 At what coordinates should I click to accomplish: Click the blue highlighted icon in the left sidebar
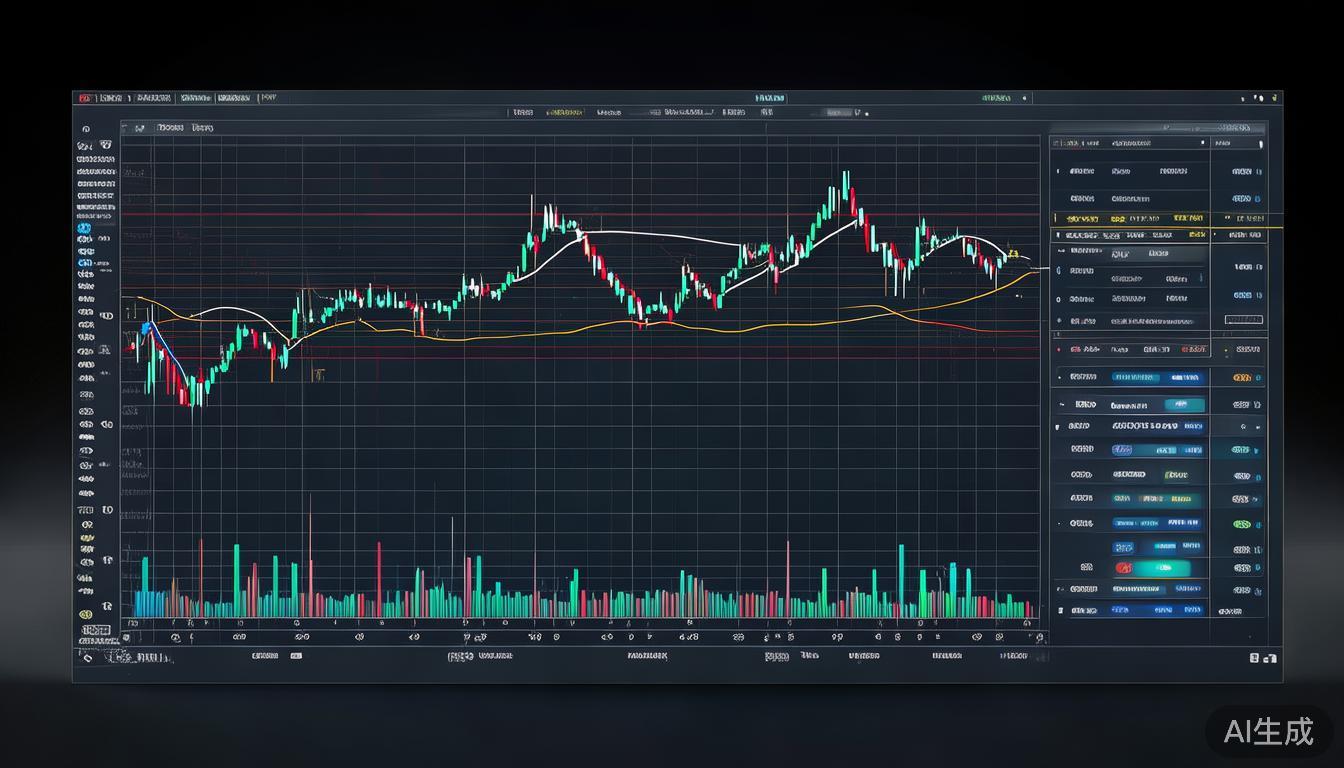84,229
